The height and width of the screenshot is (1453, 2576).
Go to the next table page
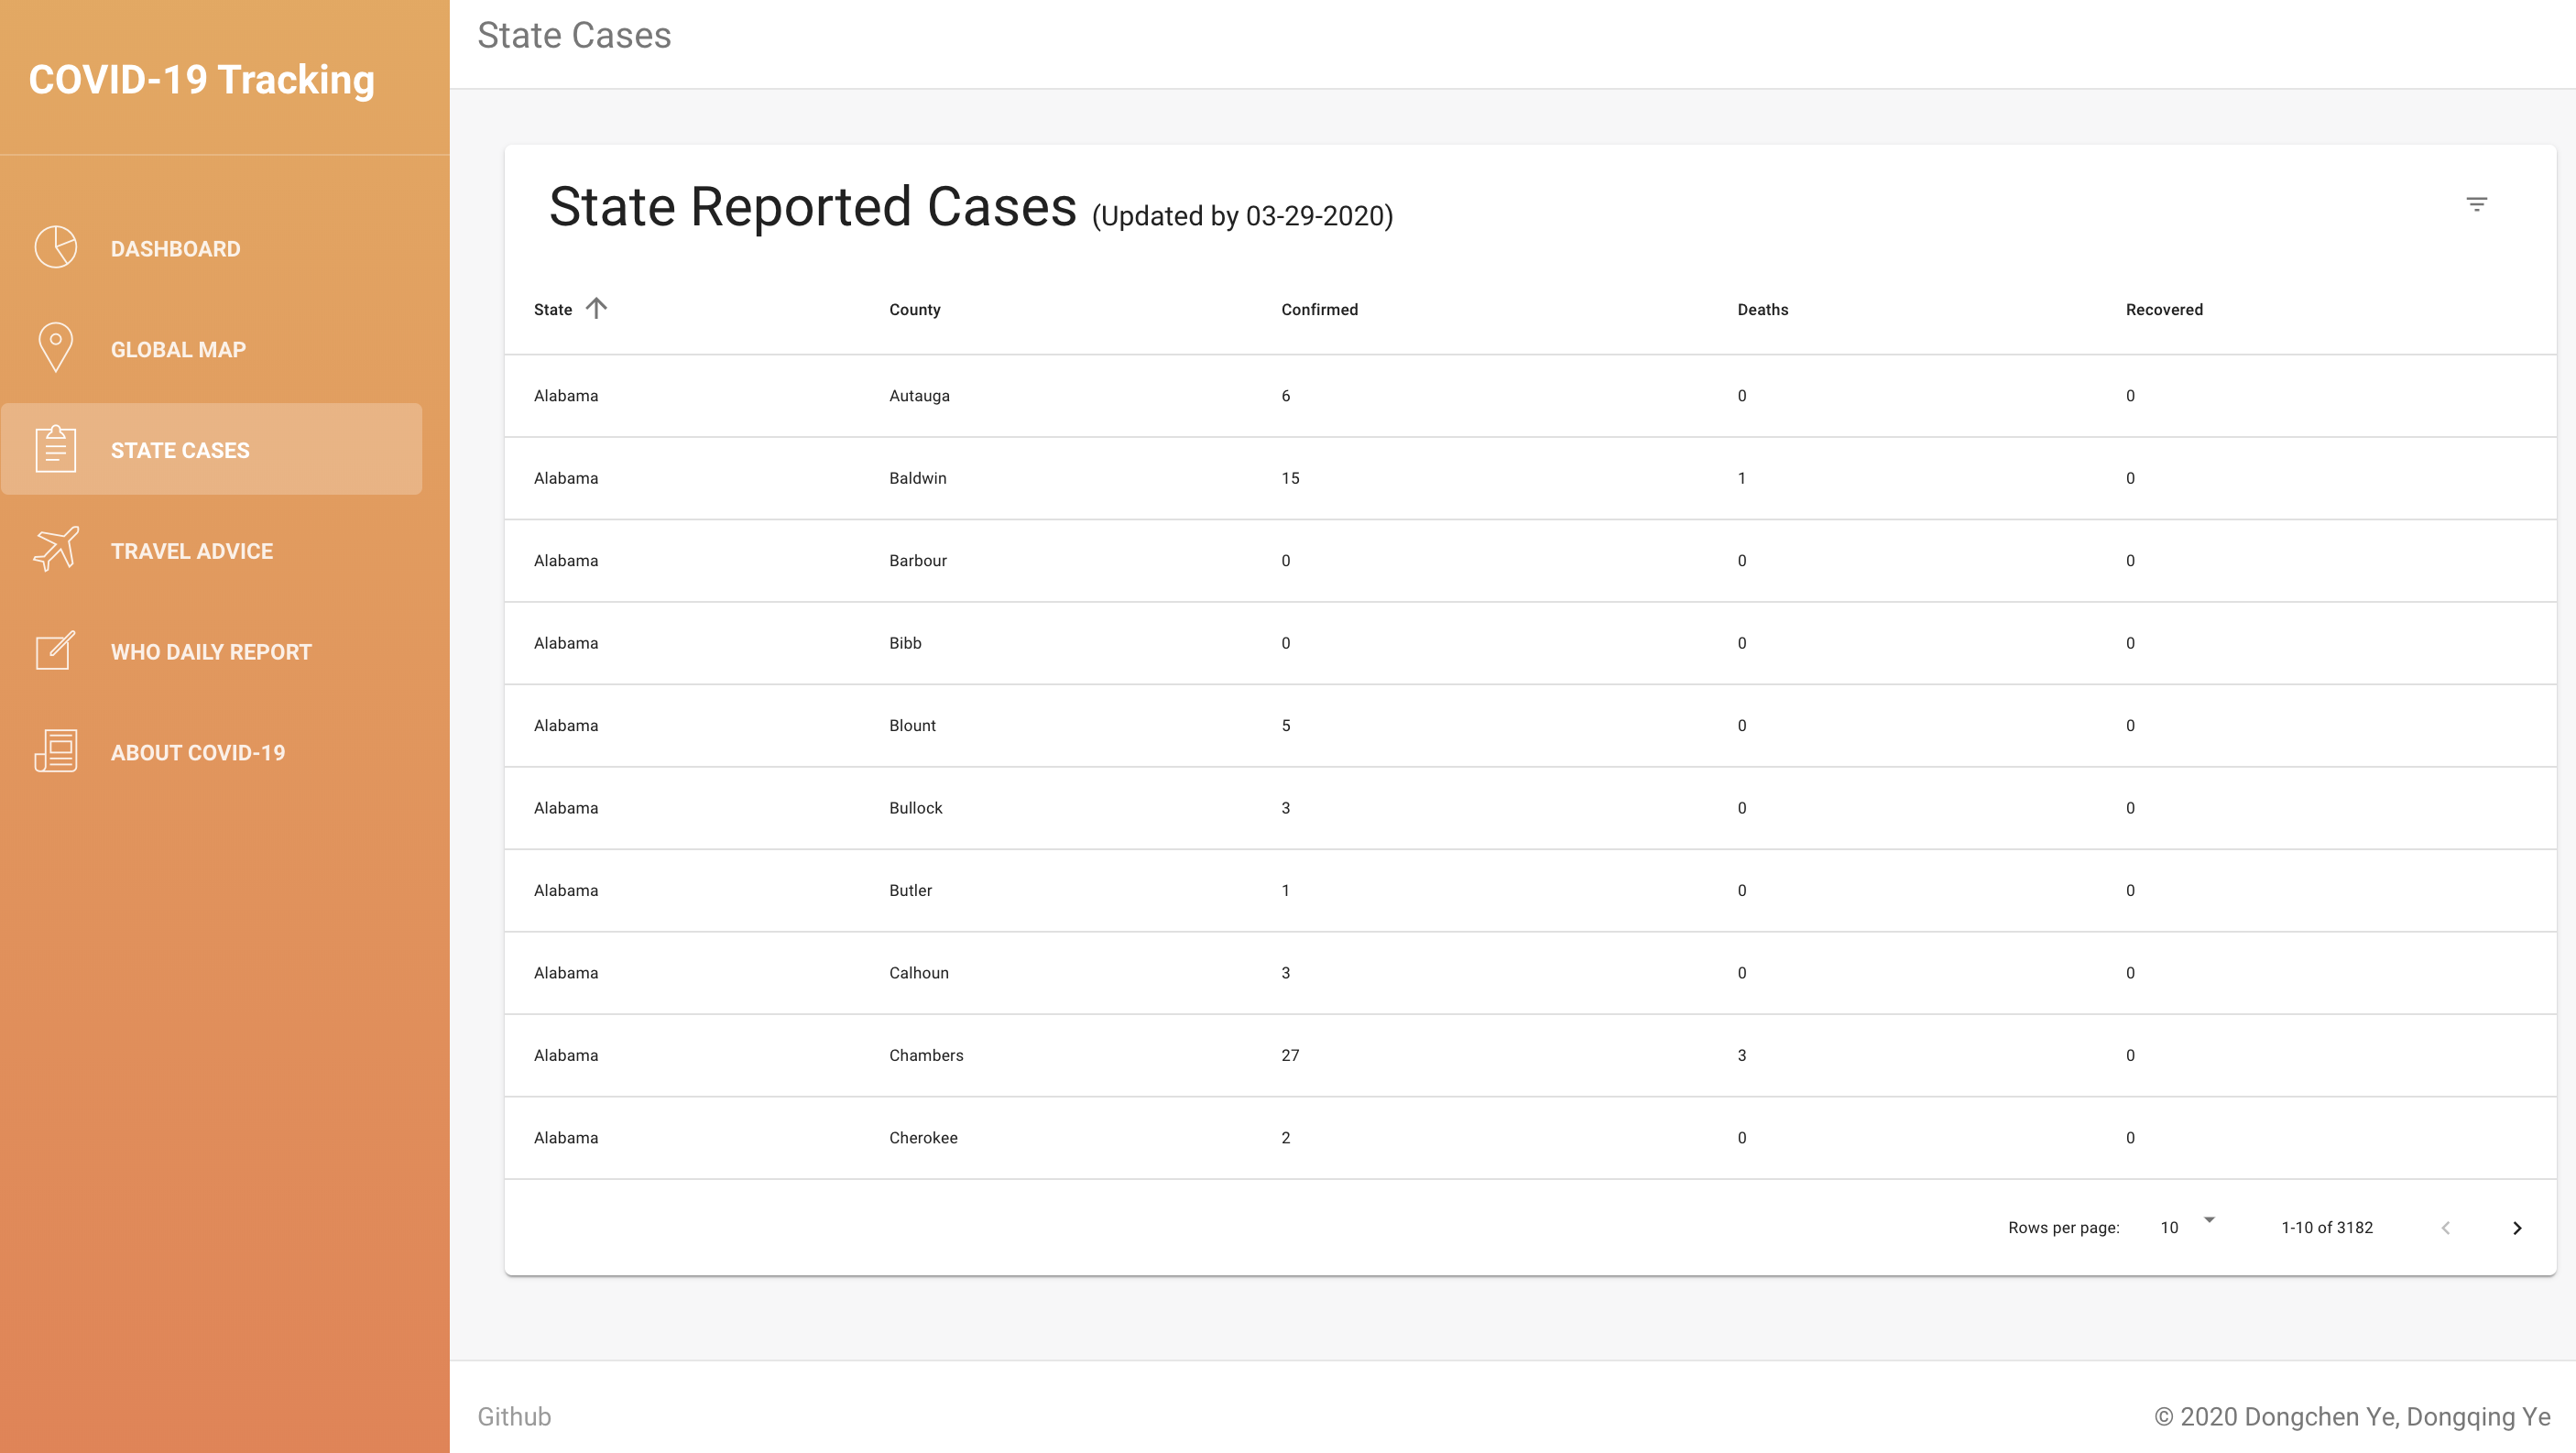[2517, 1228]
